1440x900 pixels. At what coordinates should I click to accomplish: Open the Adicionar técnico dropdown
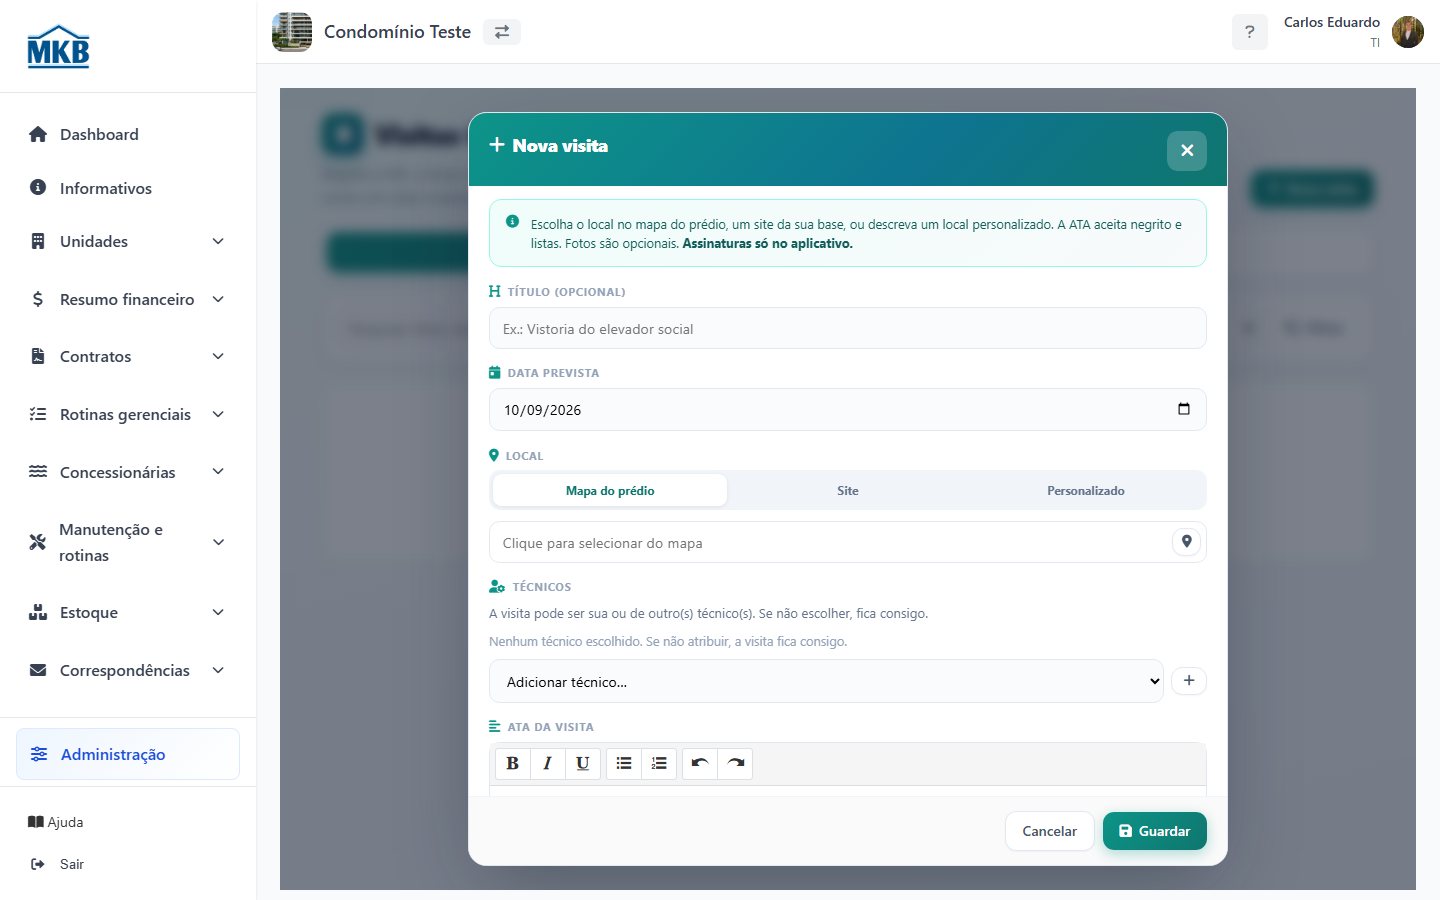(x=826, y=681)
